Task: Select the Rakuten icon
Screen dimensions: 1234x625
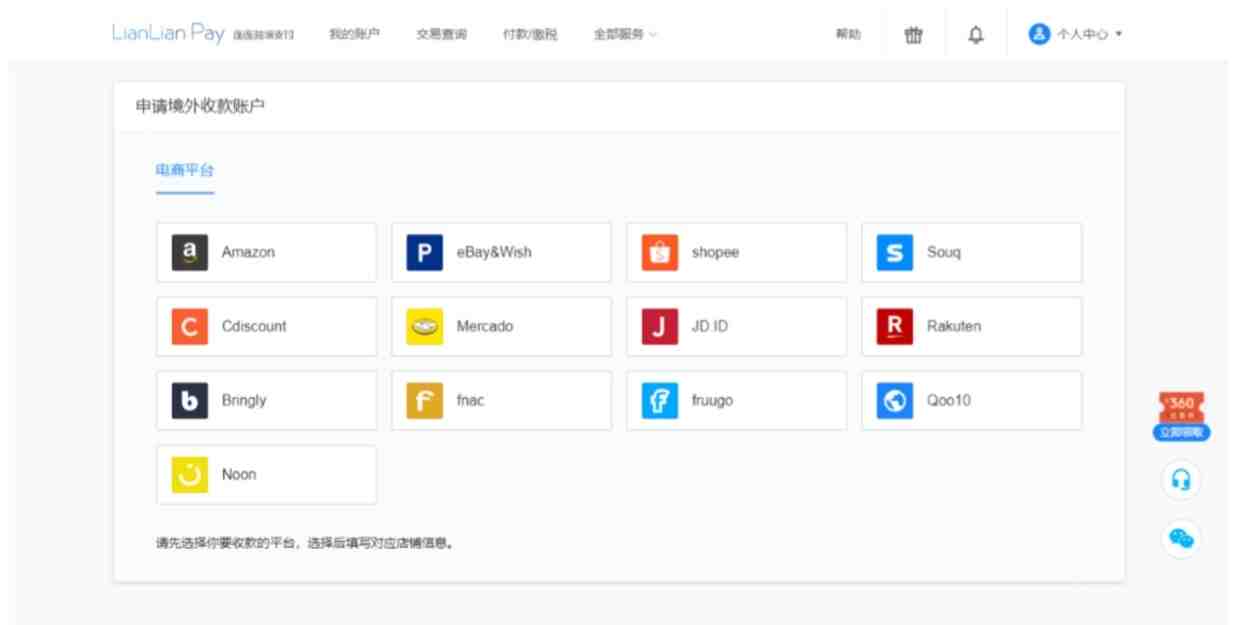Action: [x=895, y=327]
